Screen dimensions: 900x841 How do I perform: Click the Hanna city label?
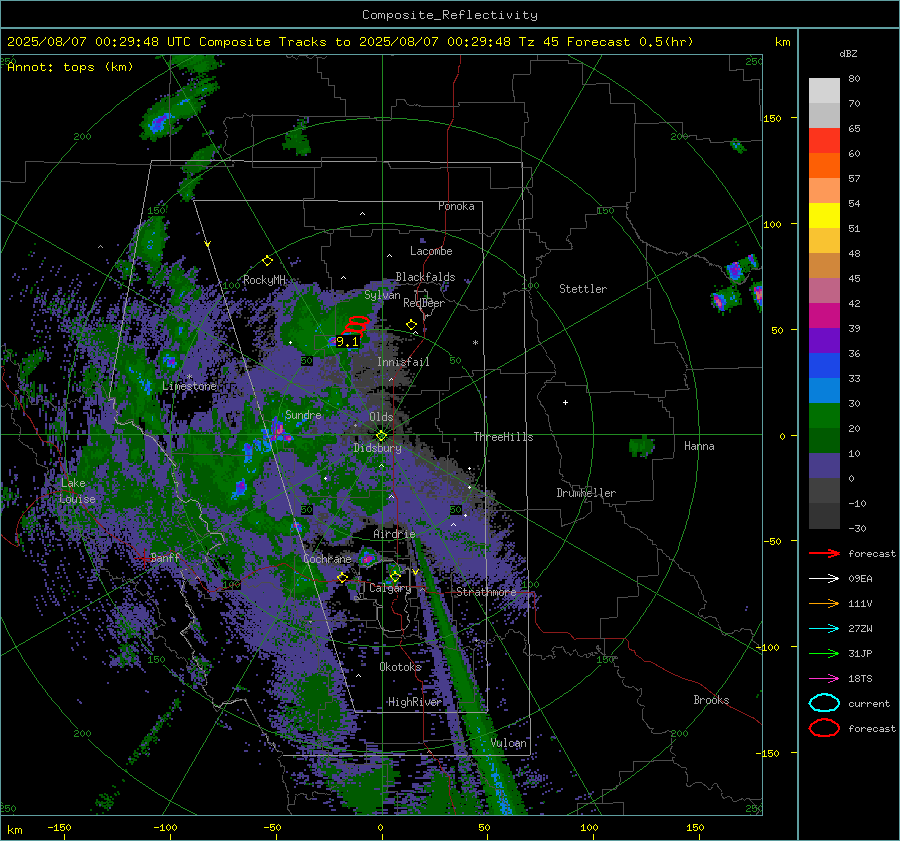pos(699,446)
